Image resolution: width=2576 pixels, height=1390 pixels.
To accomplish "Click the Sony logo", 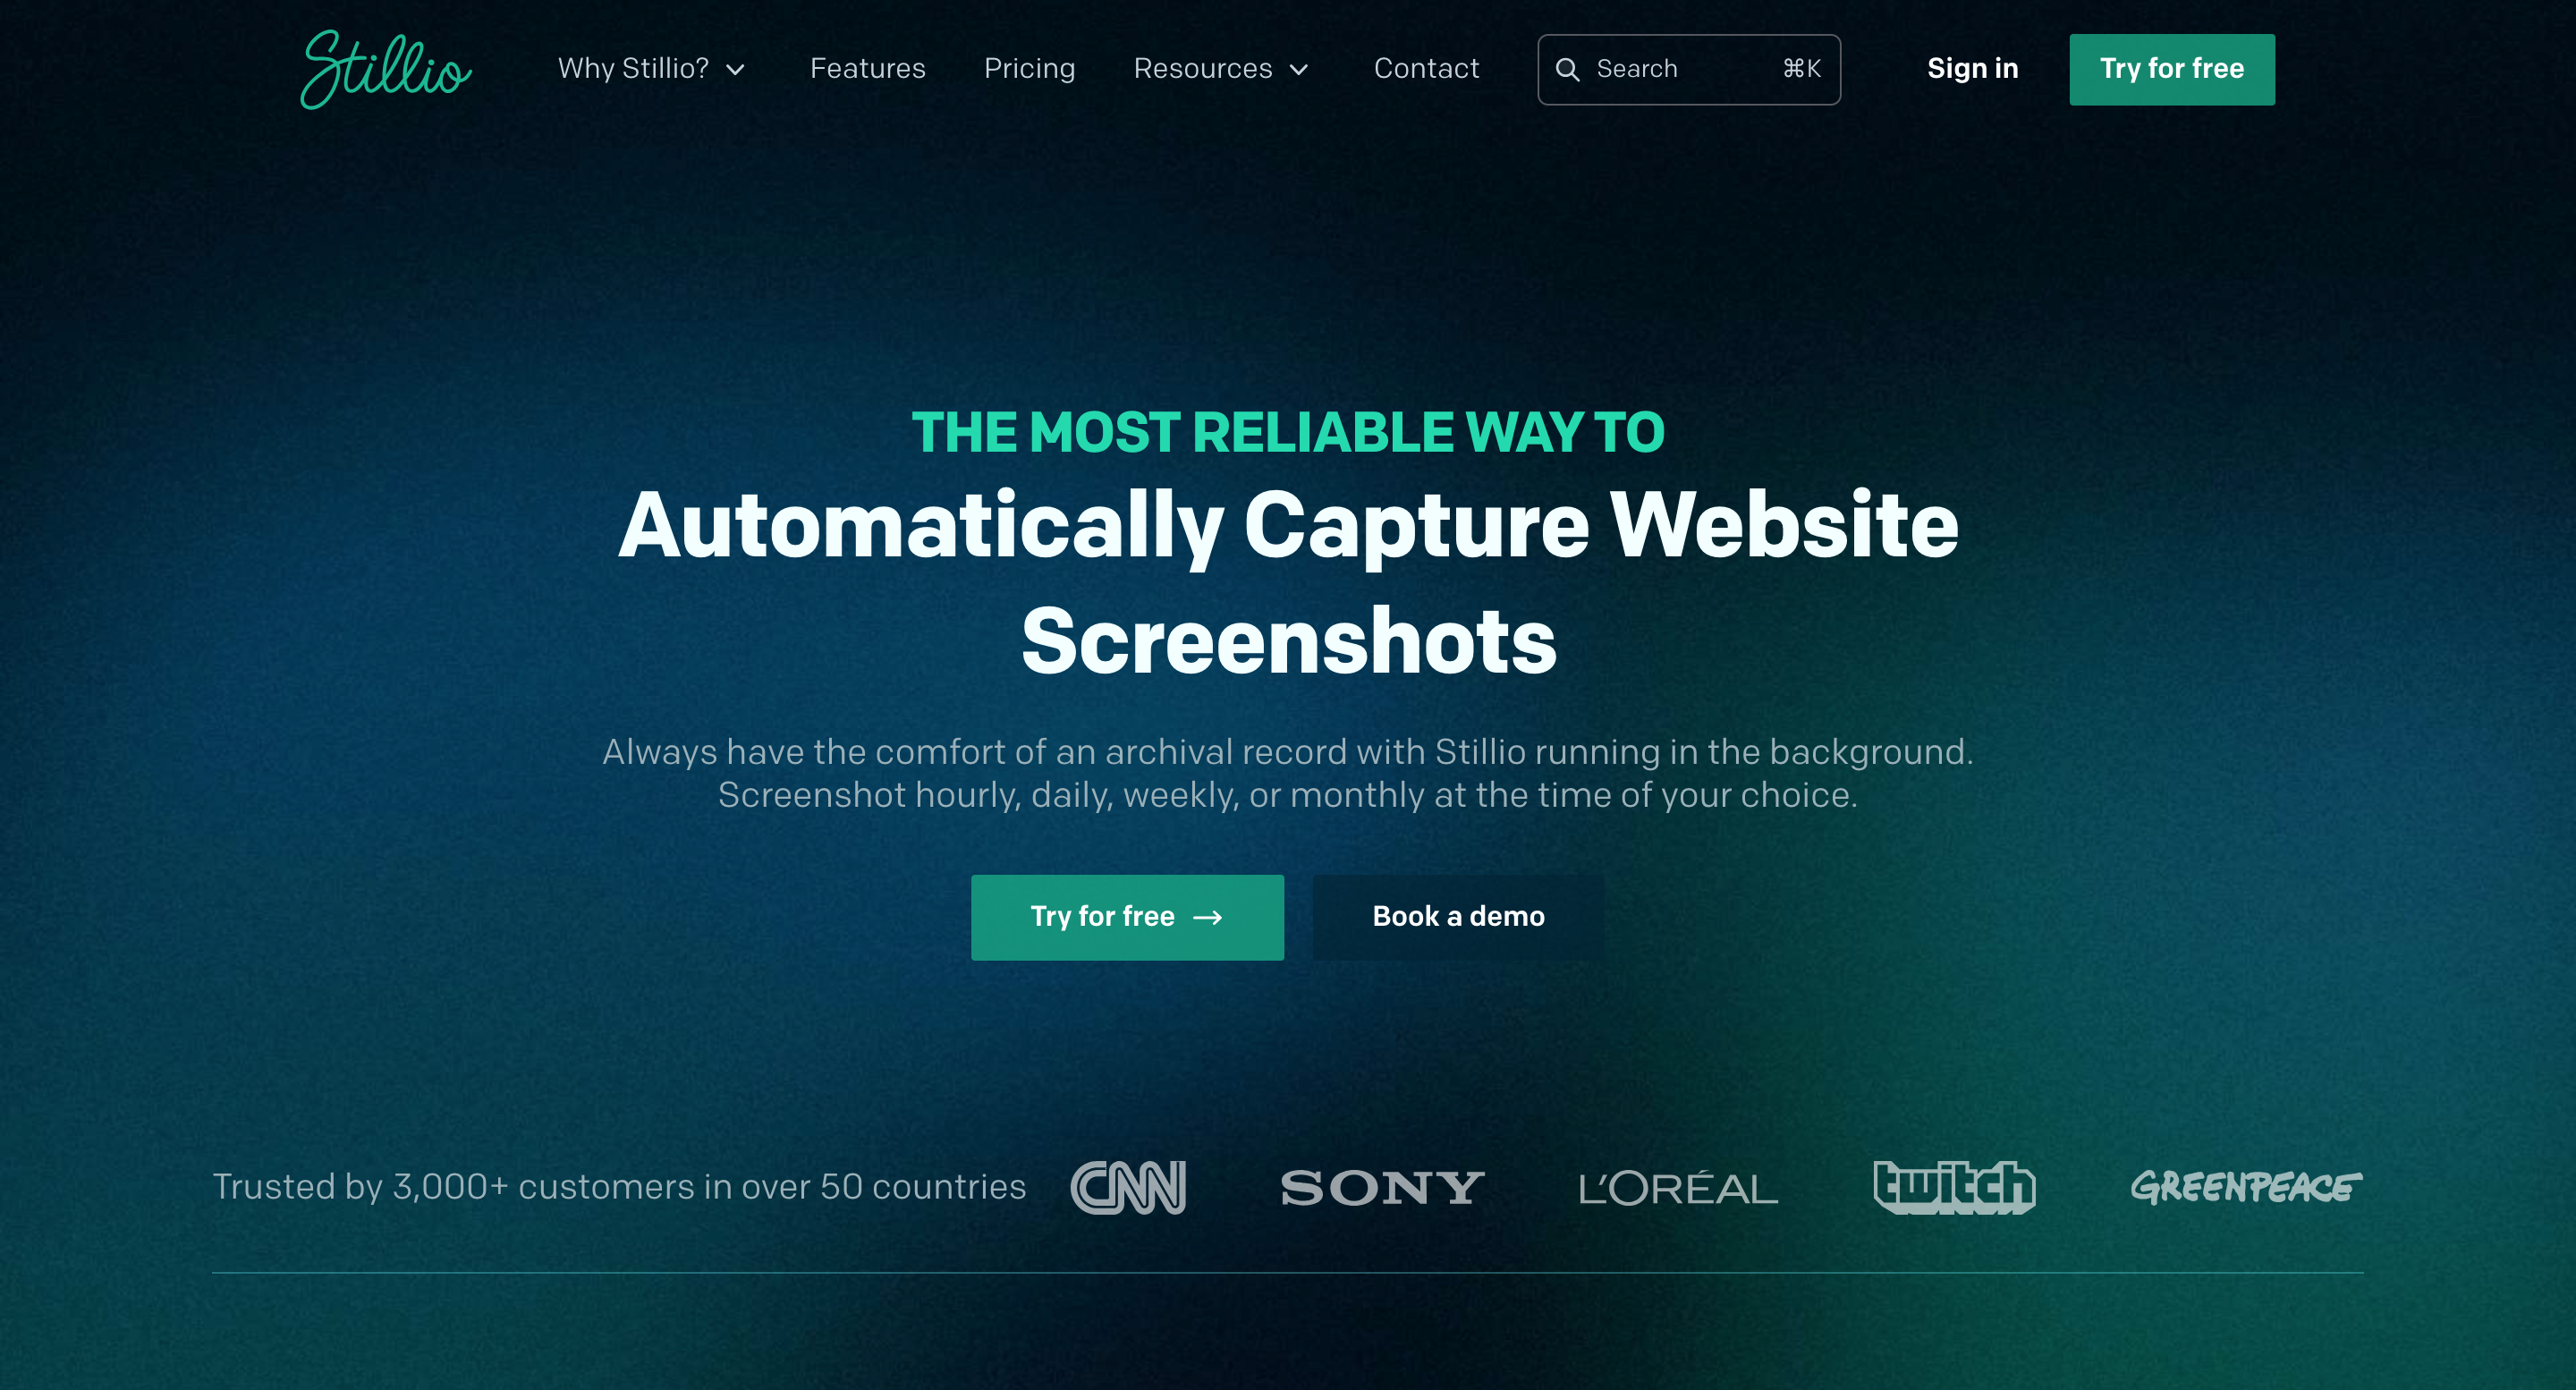I will [x=1382, y=1188].
